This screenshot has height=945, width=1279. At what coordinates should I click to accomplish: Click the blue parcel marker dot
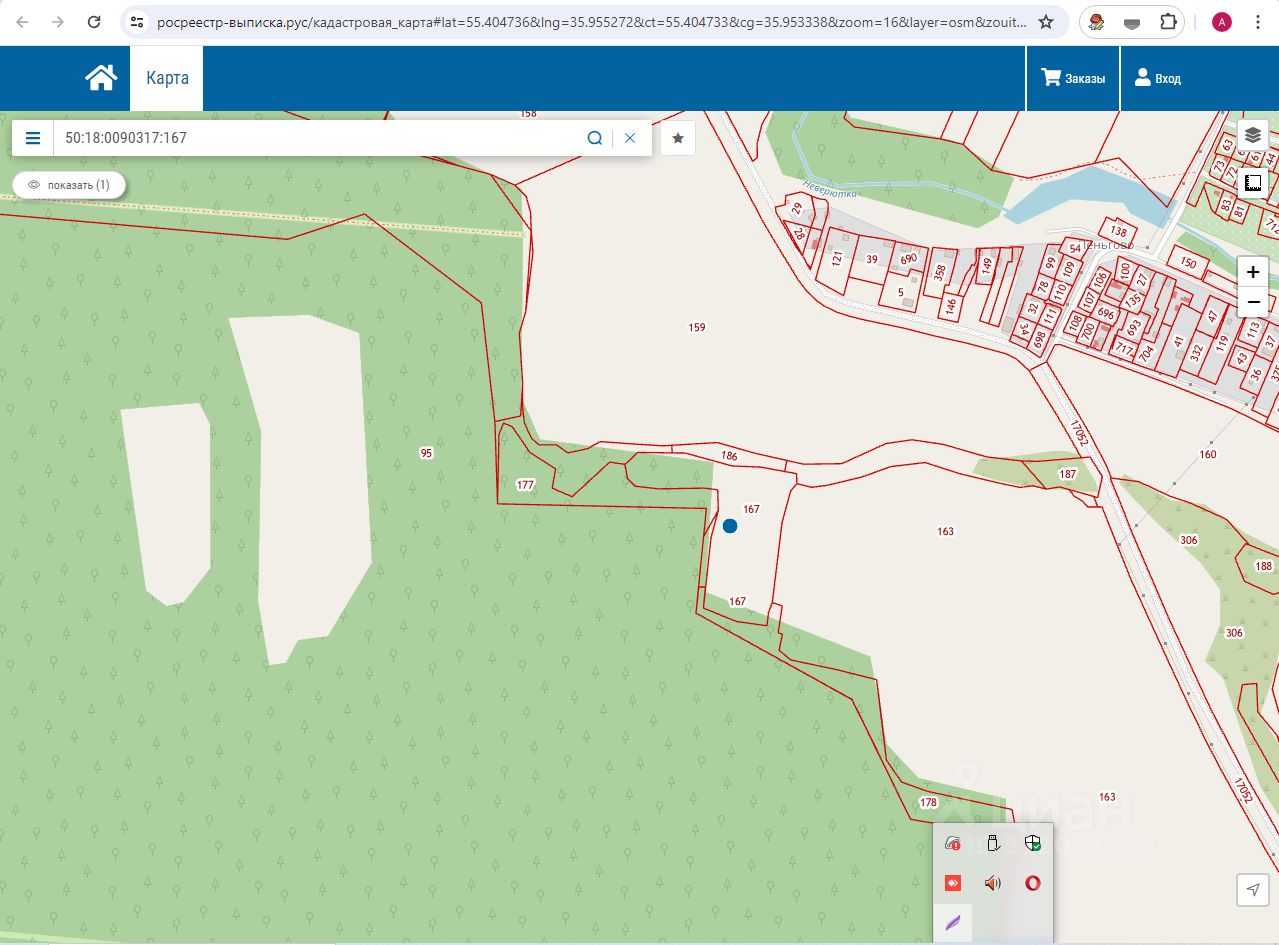pyautogui.click(x=730, y=526)
